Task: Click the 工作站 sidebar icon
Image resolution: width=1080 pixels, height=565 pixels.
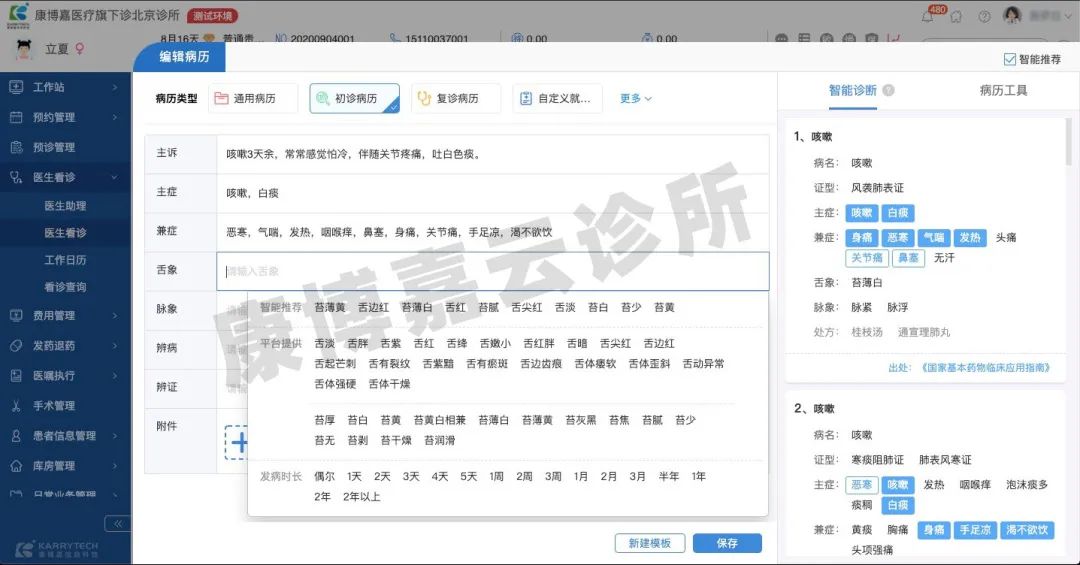Action: pos(17,87)
